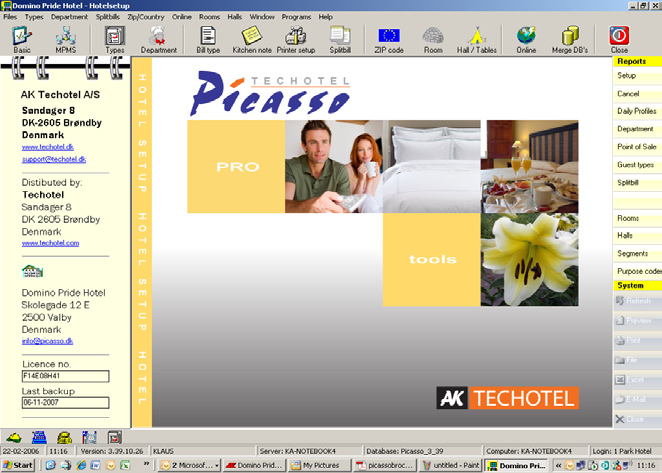Expand the grouped '2 Microsof...' taskbar button dropdown
The image size is (662, 473).
[x=217, y=465]
